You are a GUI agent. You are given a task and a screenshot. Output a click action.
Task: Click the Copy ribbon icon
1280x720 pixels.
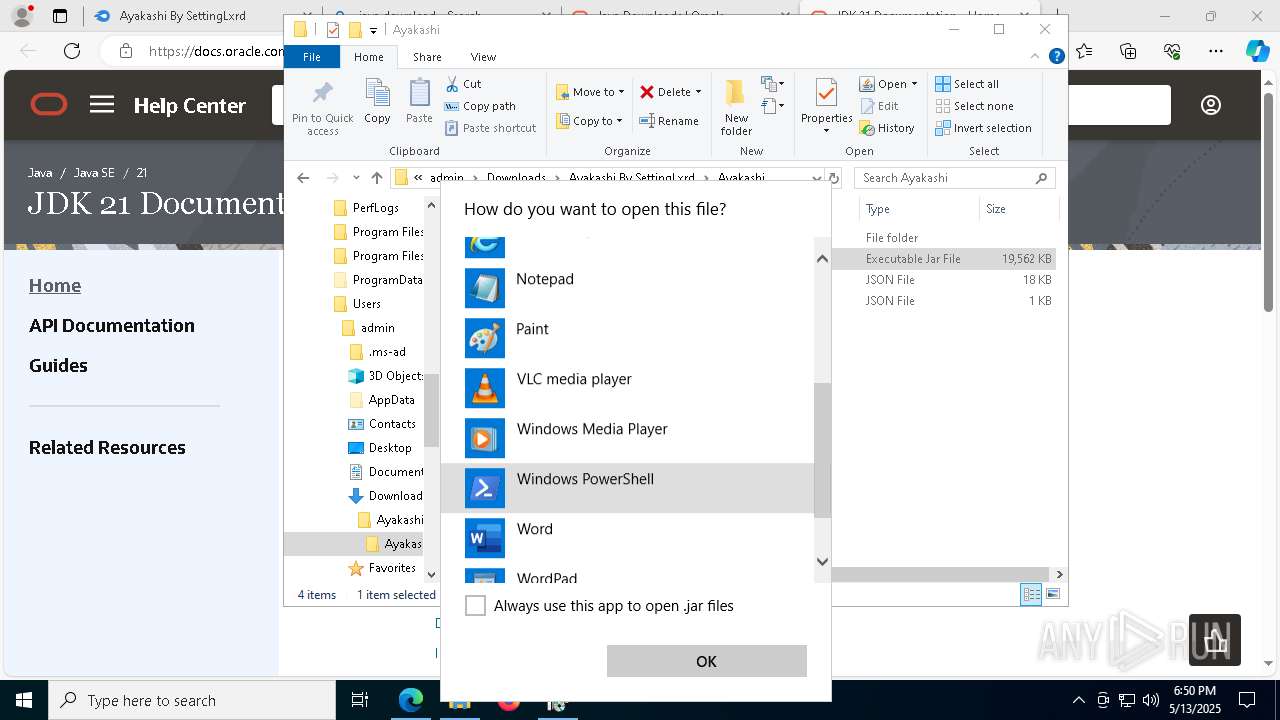(377, 102)
